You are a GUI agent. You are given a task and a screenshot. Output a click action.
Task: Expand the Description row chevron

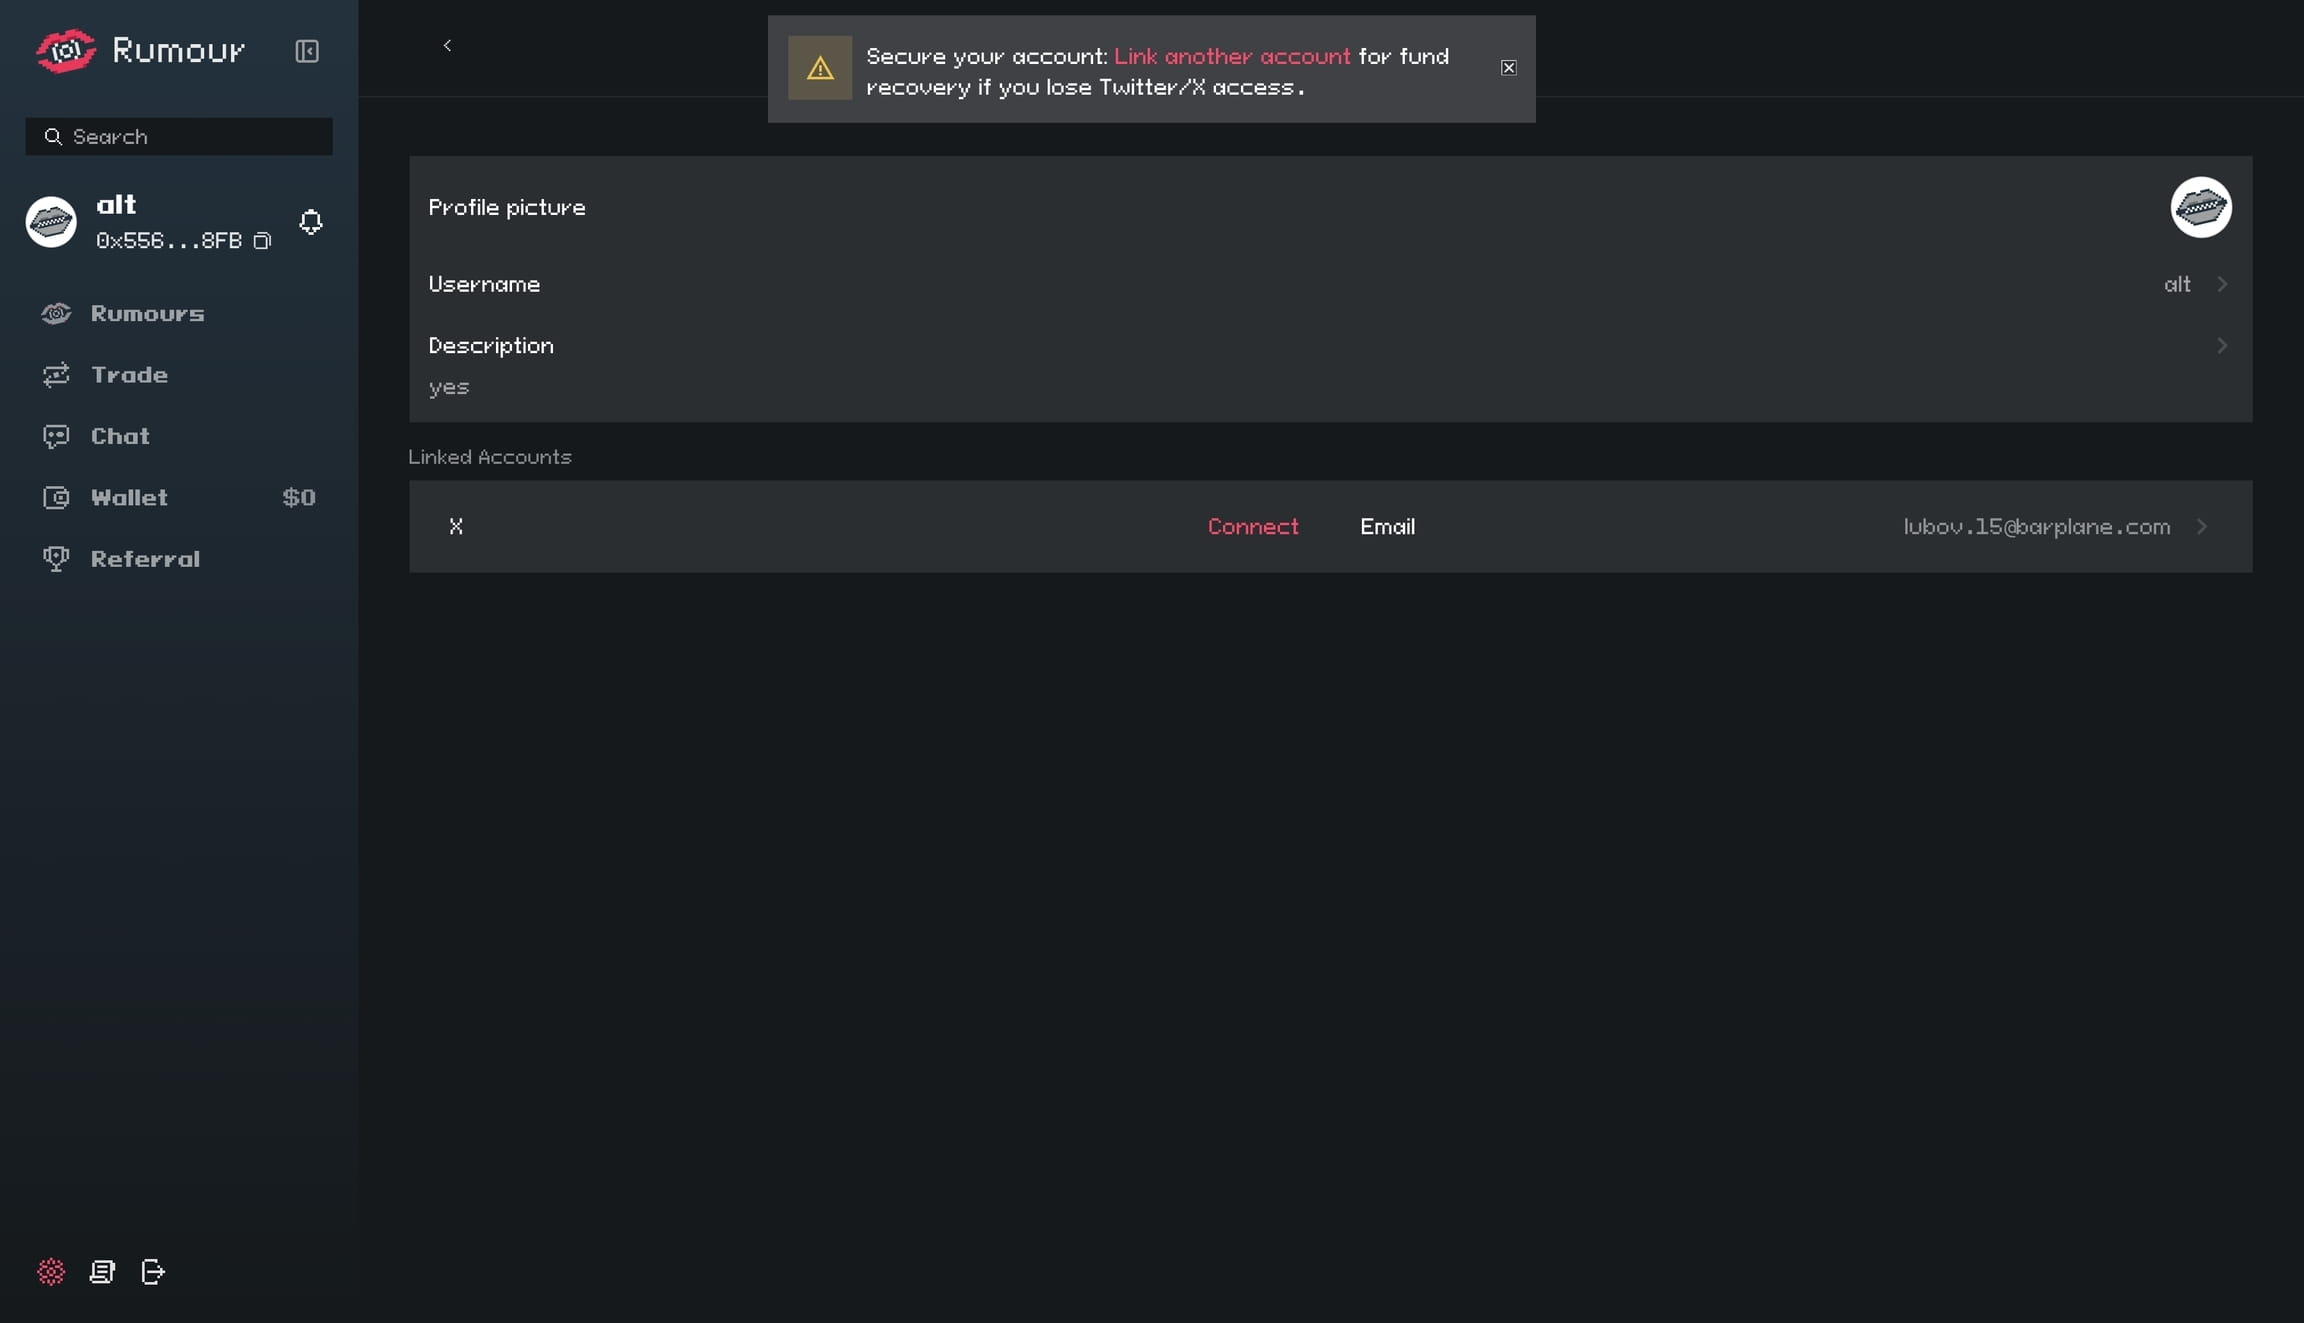(x=2222, y=346)
